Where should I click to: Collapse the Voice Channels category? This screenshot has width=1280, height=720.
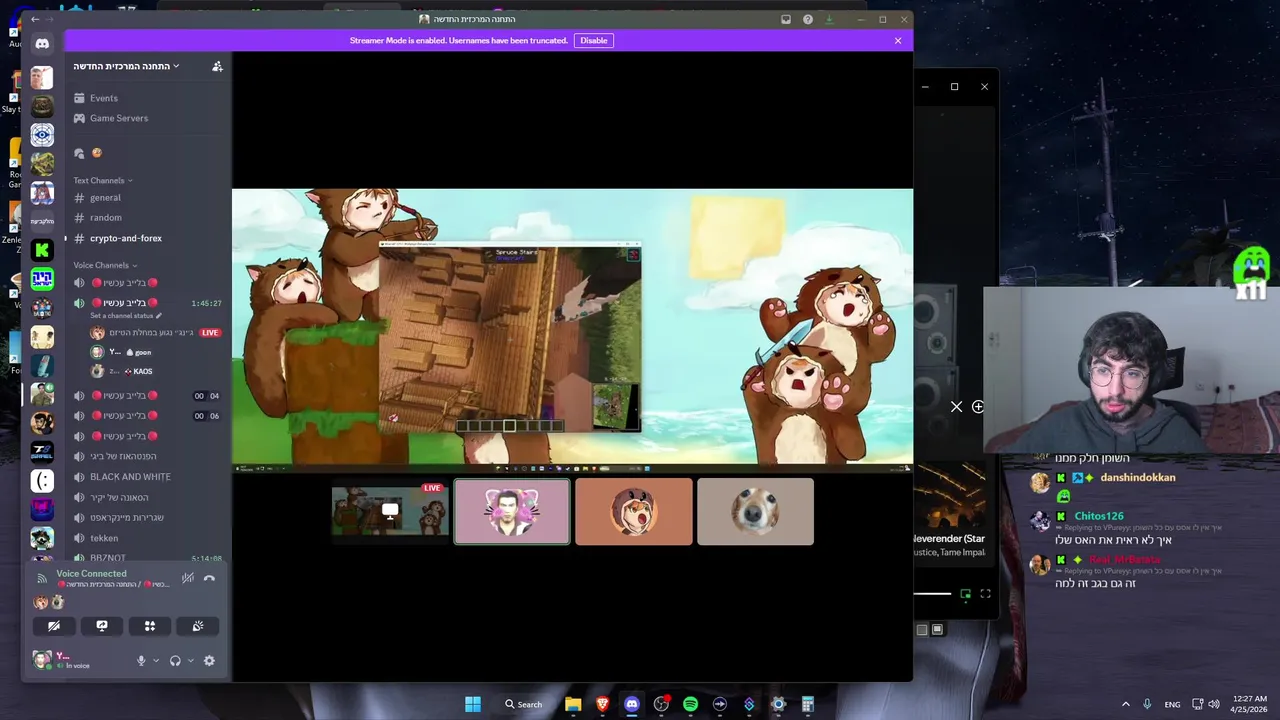(x=105, y=266)
